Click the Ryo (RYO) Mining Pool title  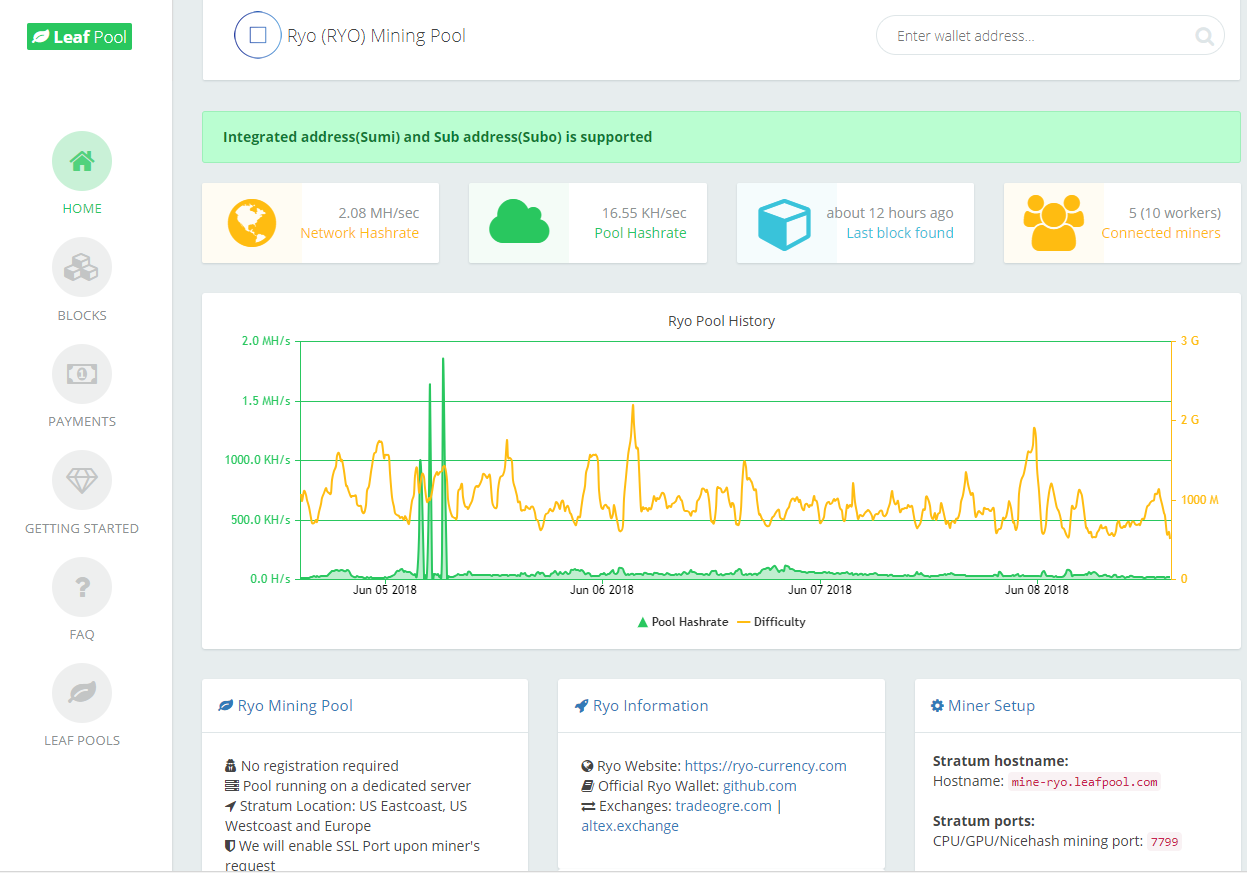pos(377,36)
